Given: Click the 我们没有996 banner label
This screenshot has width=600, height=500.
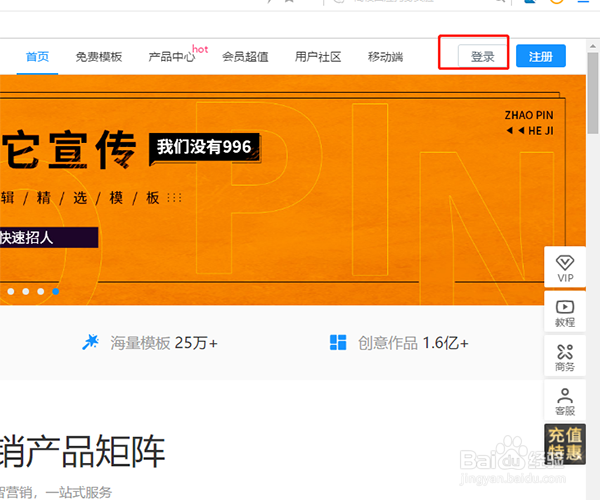Looking at the screenshot, I should pos(204,147).
